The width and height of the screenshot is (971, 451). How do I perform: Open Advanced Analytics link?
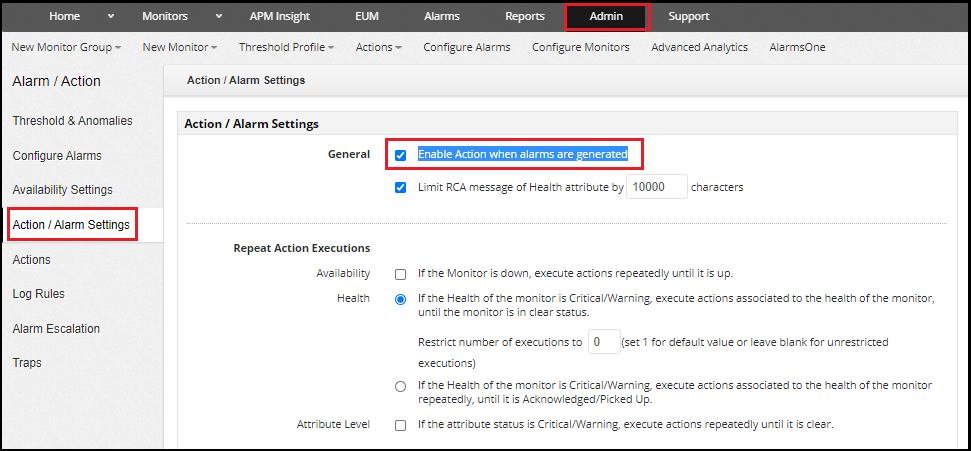[x=699, y=47]
